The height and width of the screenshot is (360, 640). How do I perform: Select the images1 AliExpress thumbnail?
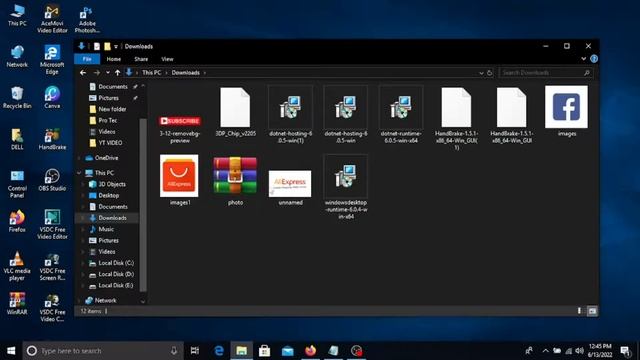tap(180, 180)
